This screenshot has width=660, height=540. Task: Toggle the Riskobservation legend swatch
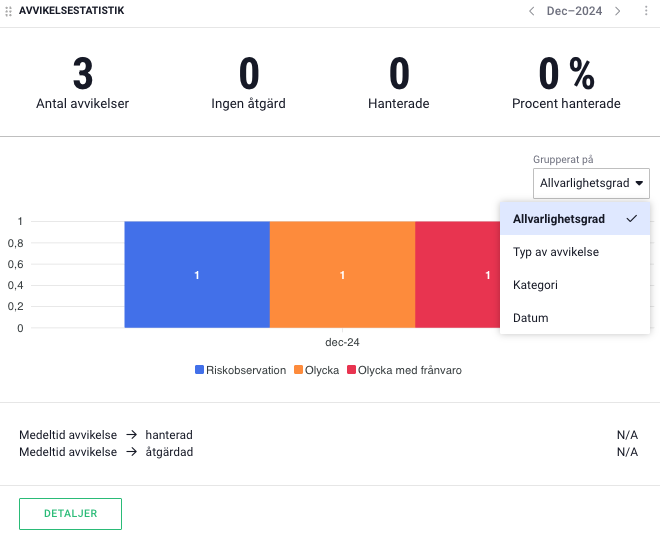coord(200,370)
